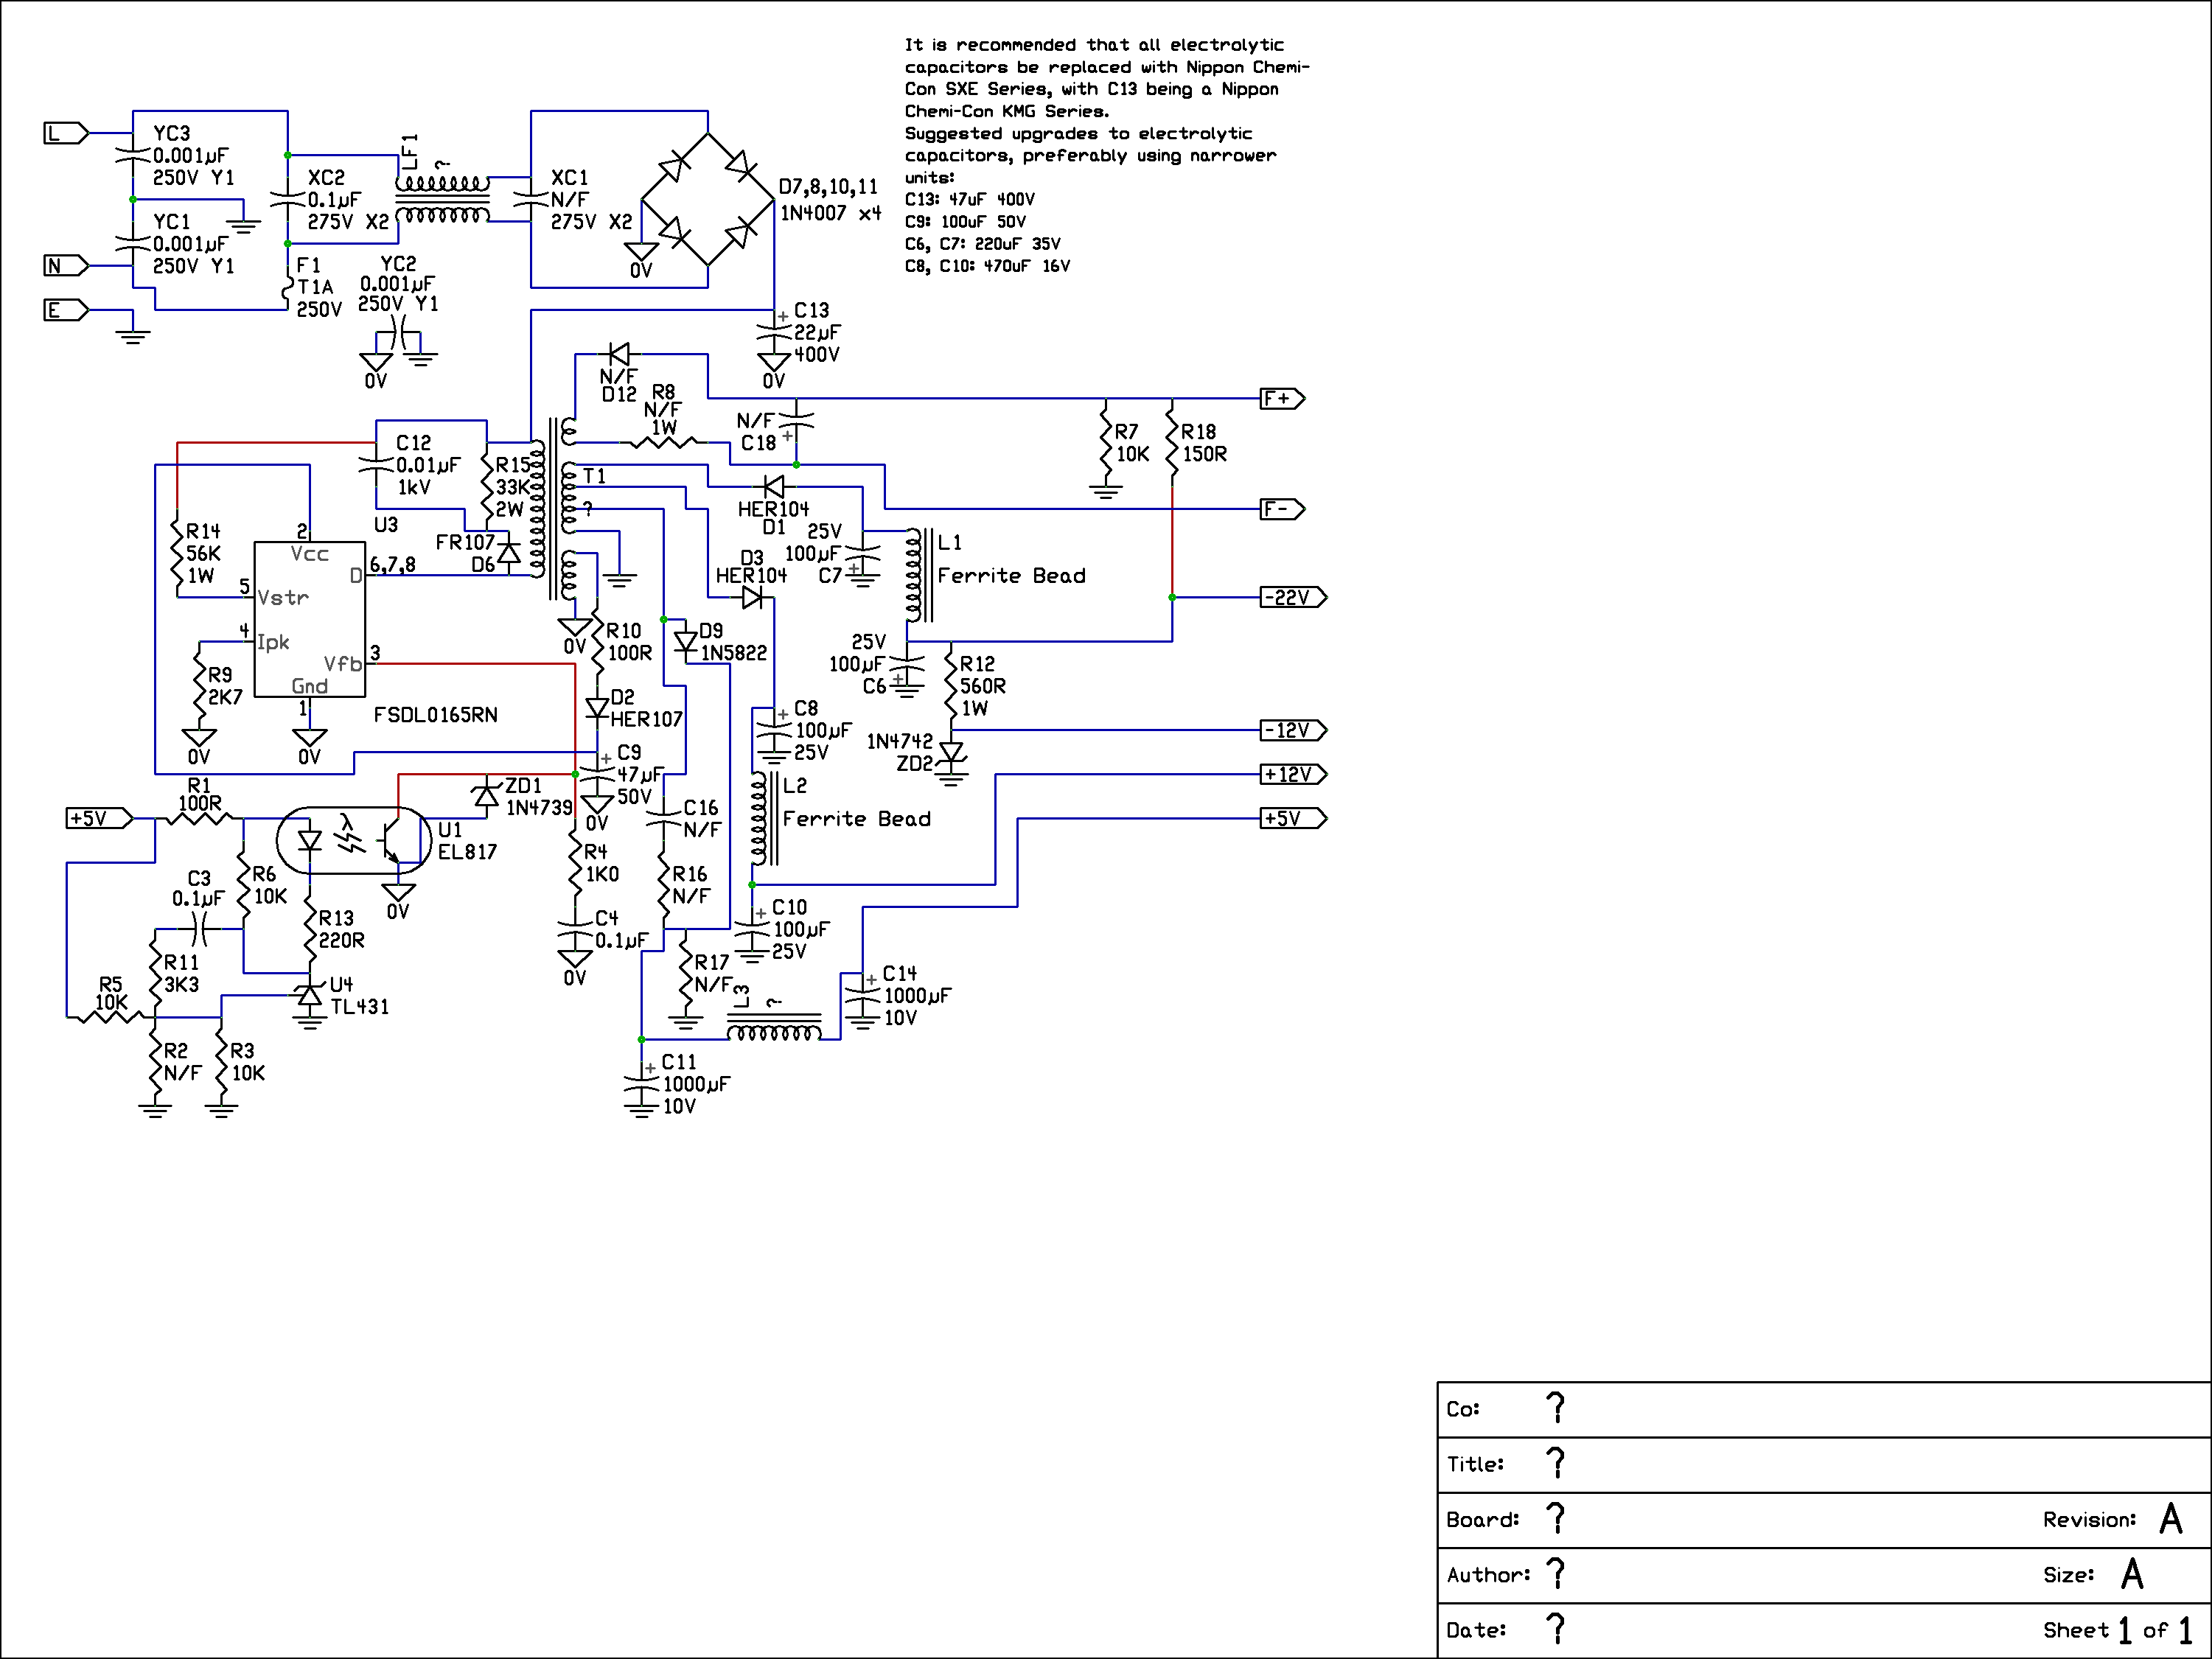Select the XC2 0.1µF X2 capacitor
Screen dimensions: 2212x1659
point(287,199)
